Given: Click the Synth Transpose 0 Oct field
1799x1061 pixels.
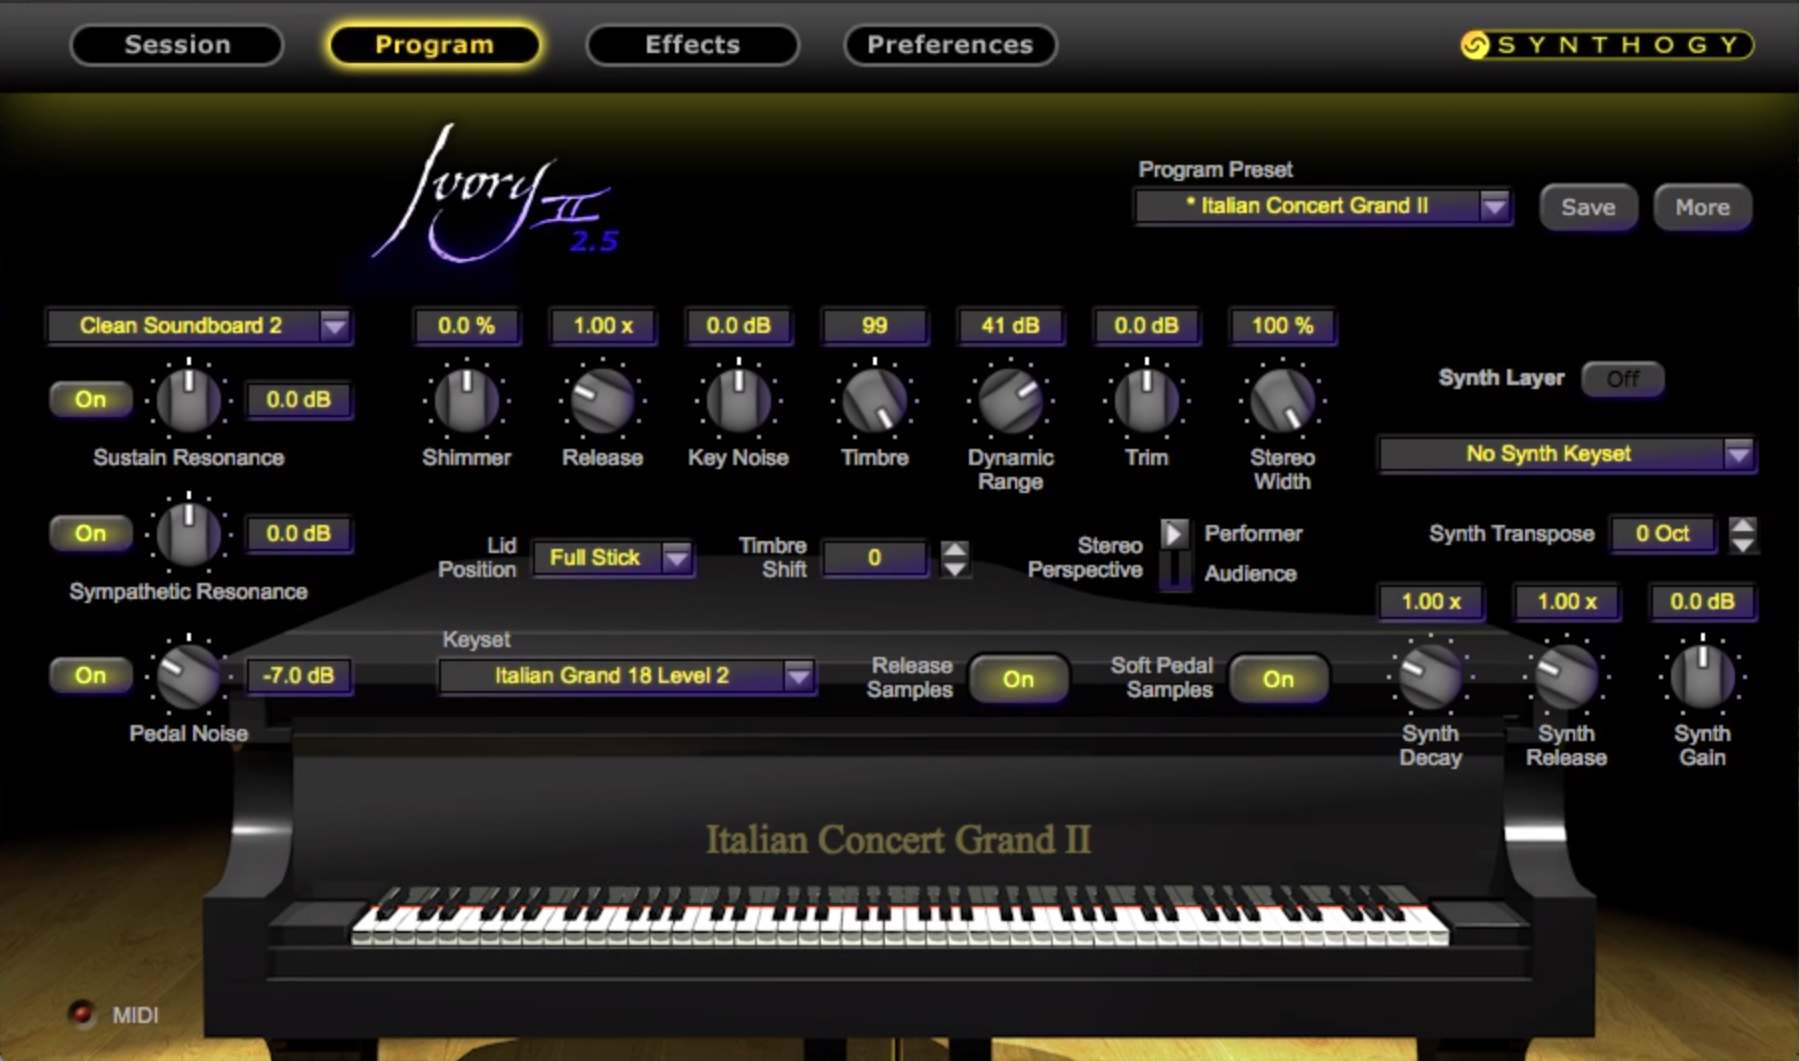Looking at the screenshot, I should point(1662,534).
